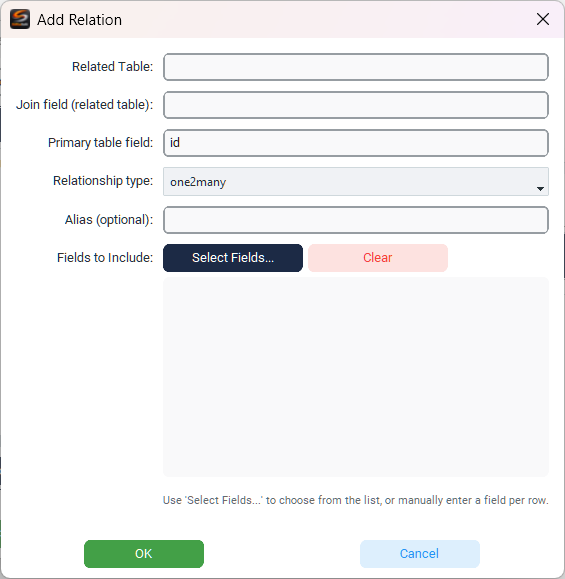Click the 'Add Relation' window title text

(79, 20)
